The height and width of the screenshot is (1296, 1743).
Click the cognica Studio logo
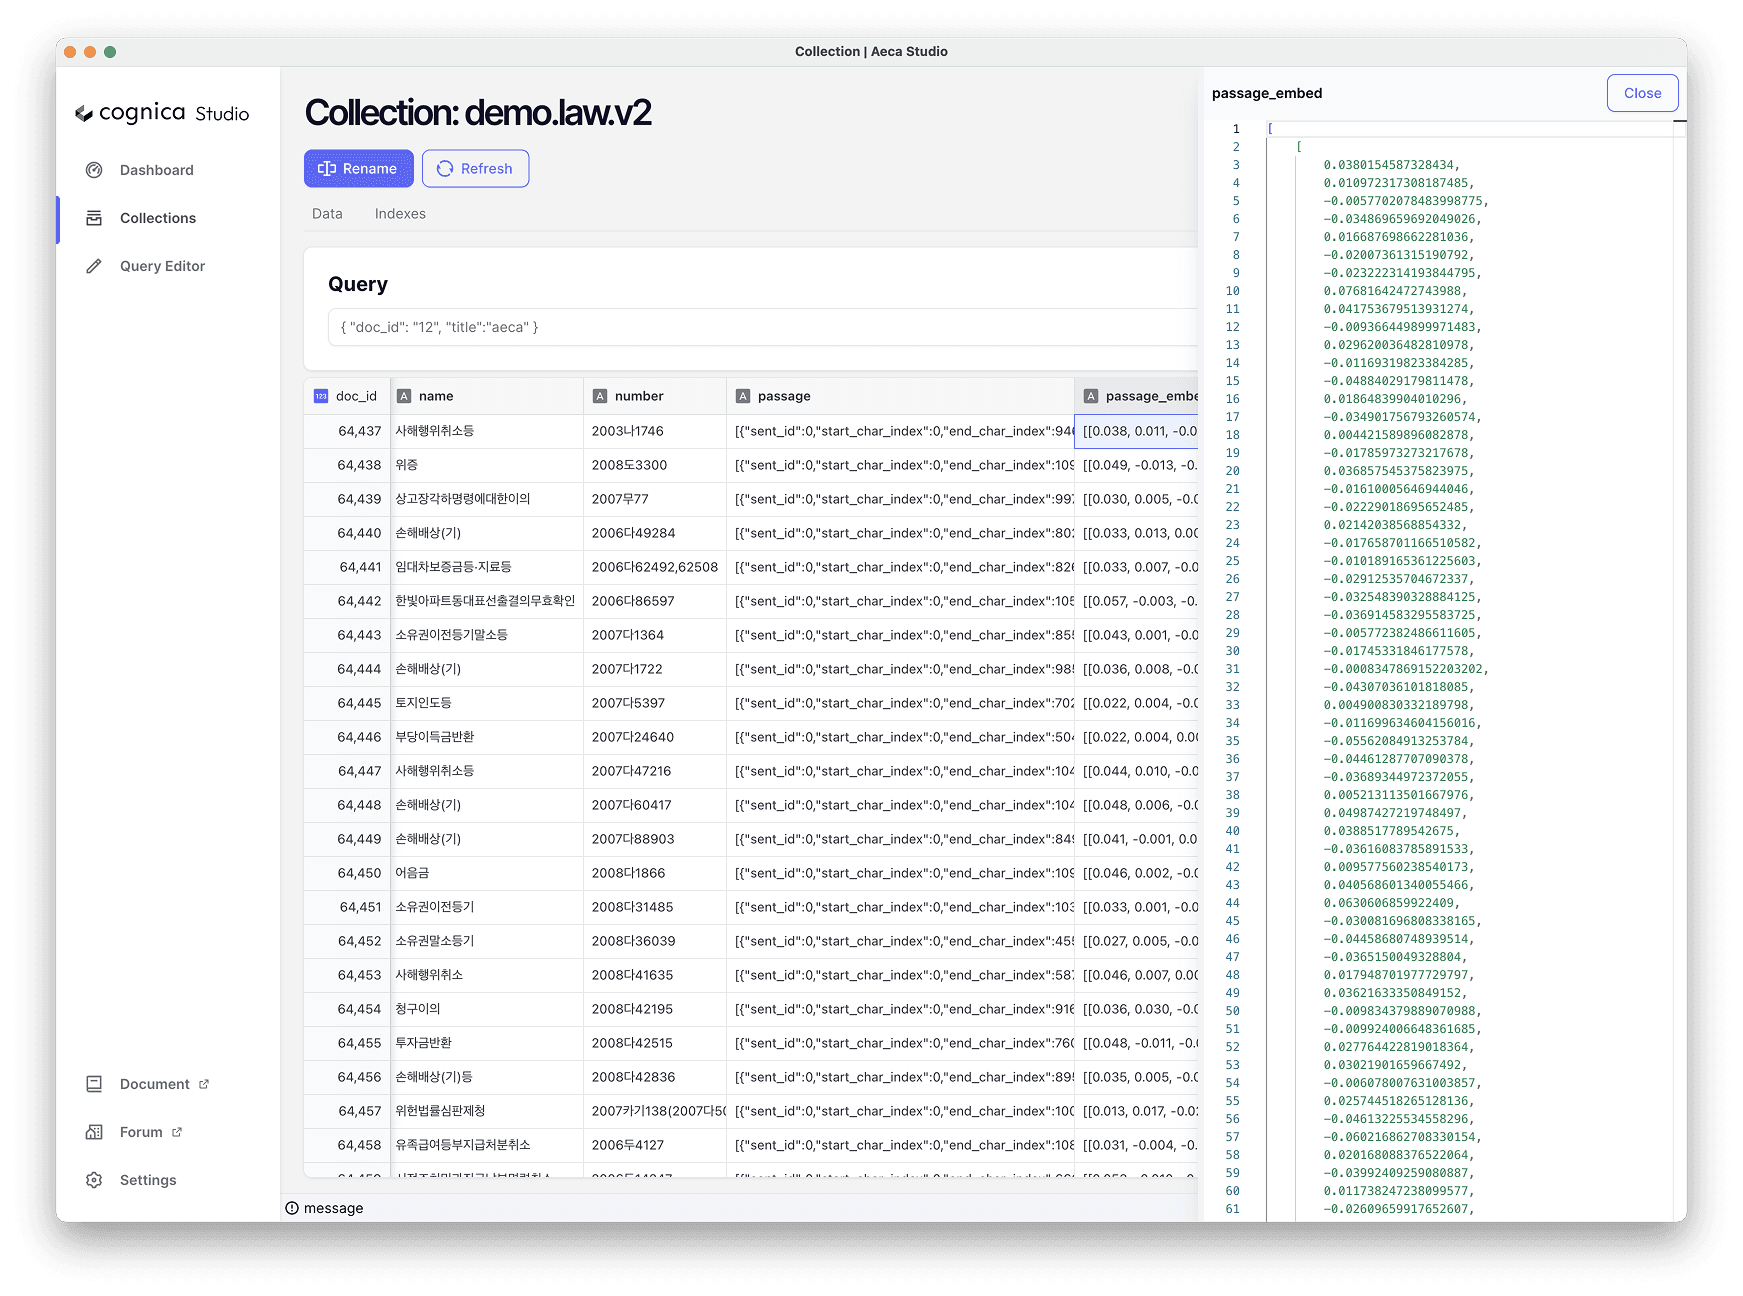162,113
